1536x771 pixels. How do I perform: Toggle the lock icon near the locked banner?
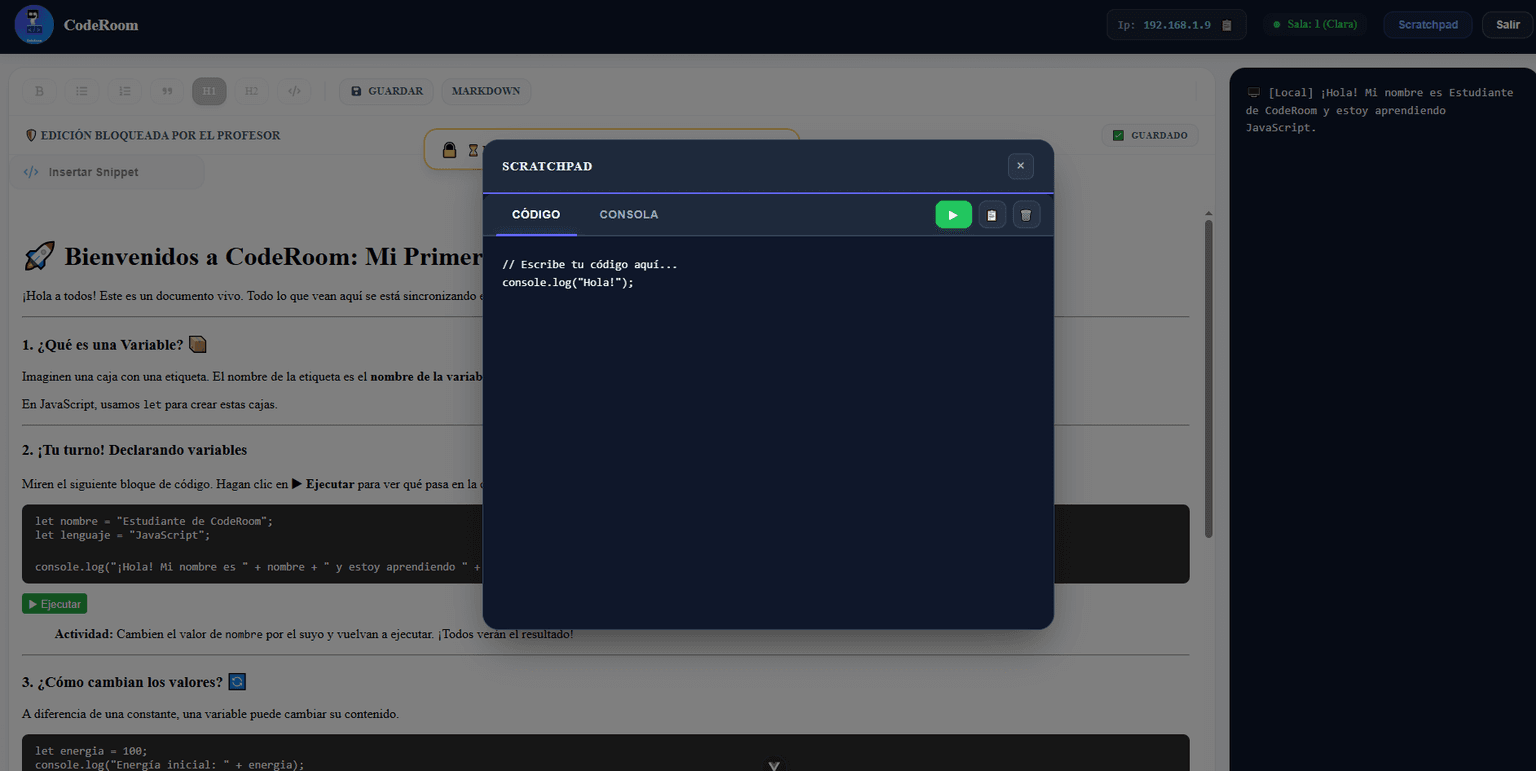pyautogui.click(x=450, y=148)
